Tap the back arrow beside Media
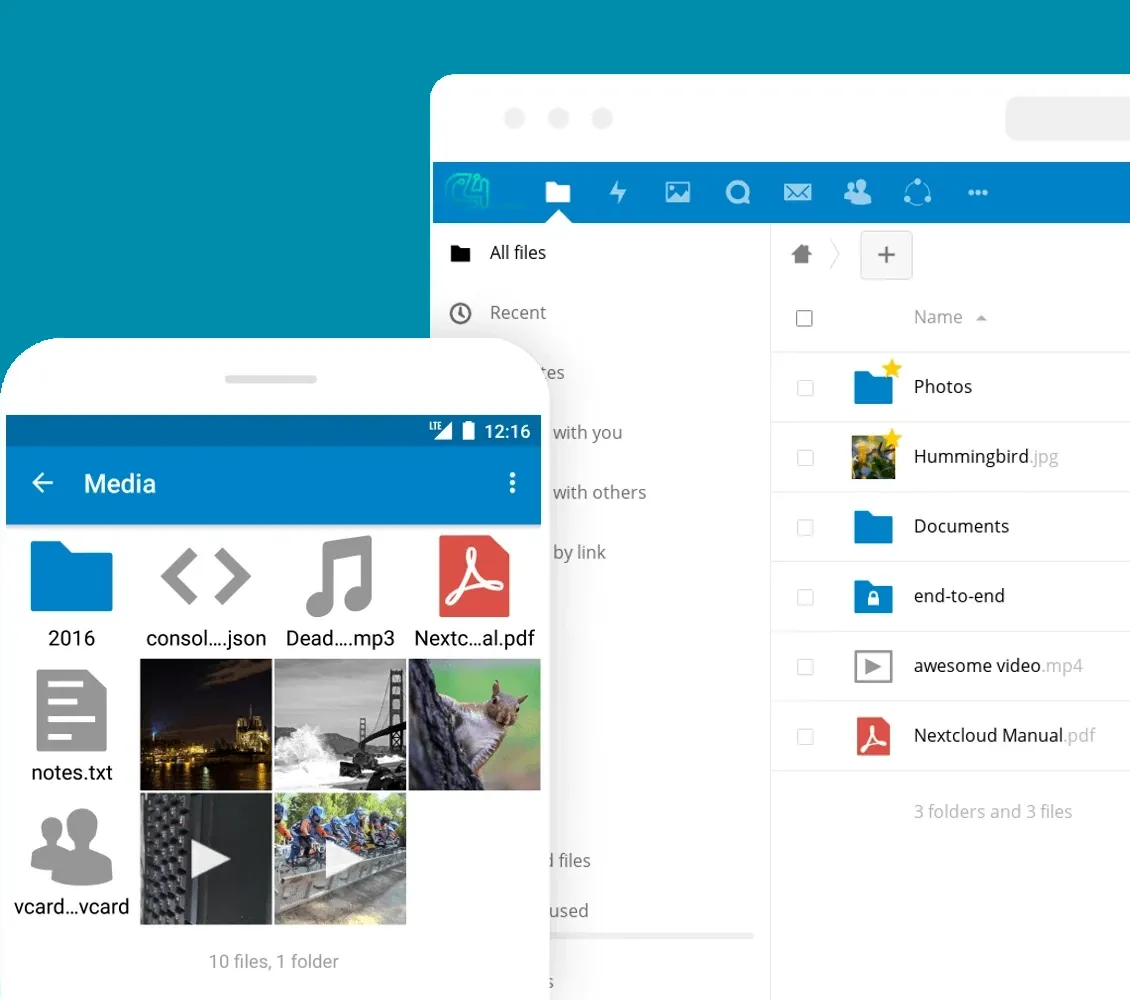The image size is (1130, 1000). (42, 484)
